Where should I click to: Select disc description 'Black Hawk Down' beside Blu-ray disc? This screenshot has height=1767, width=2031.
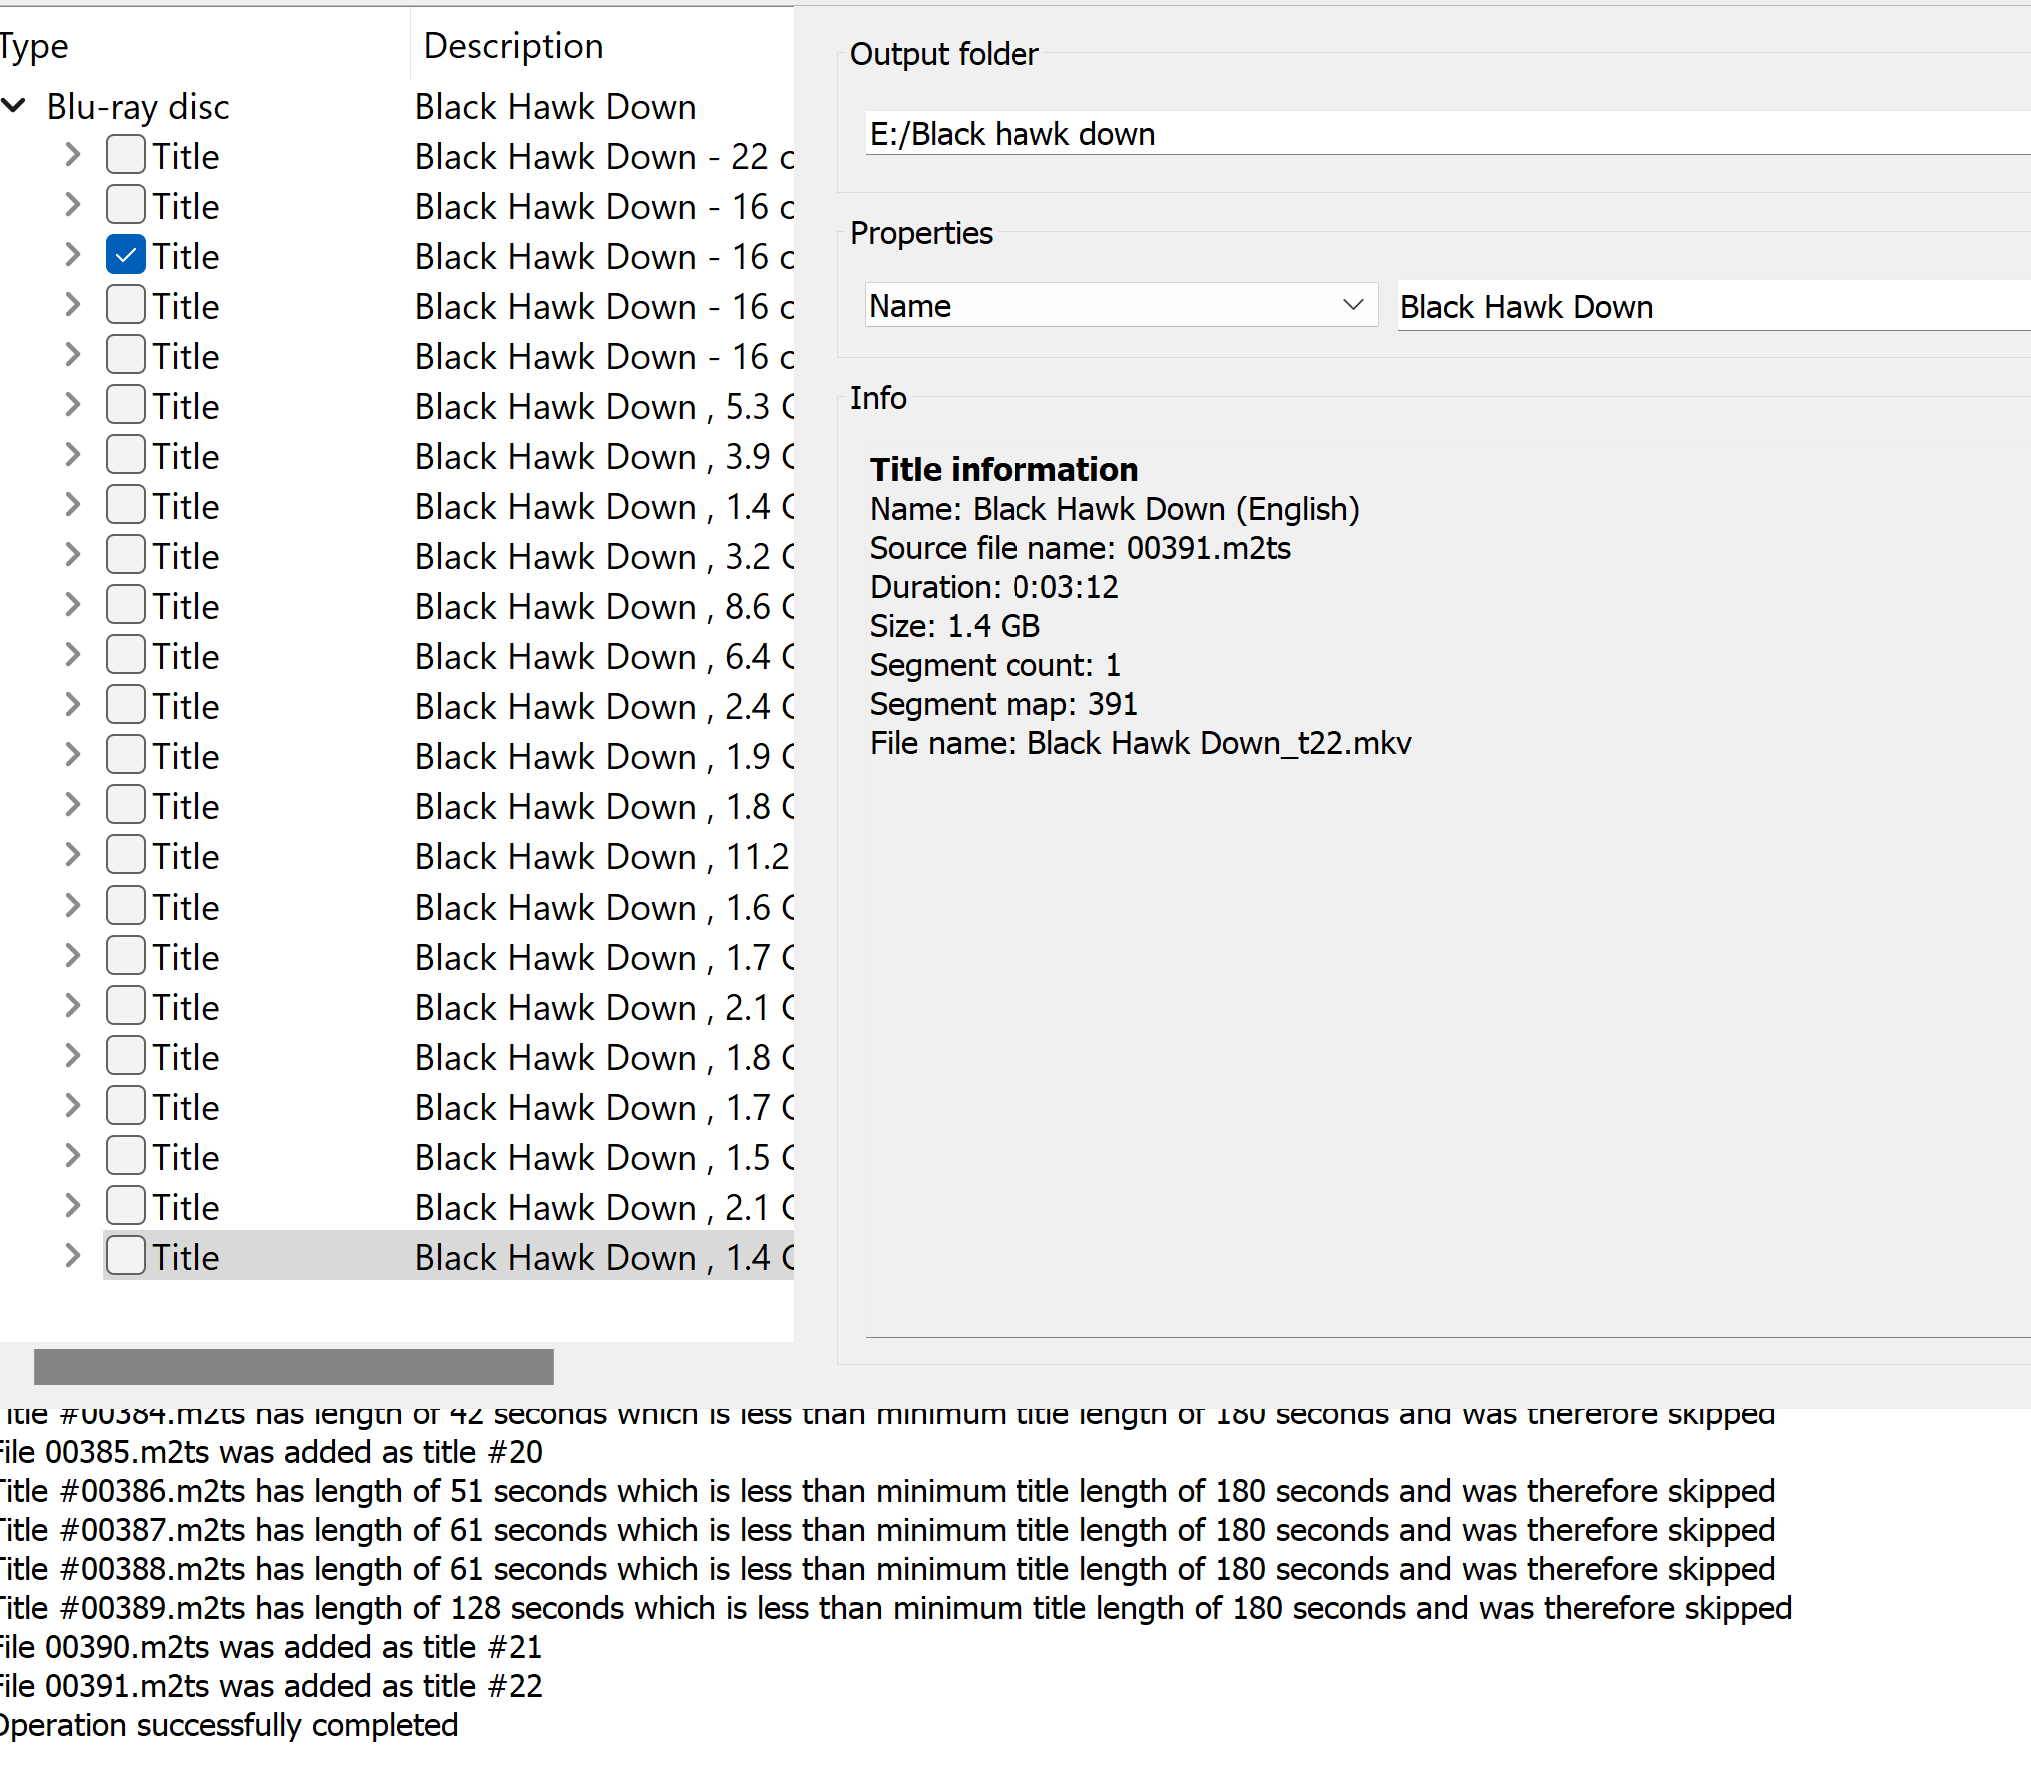(x=555, y=107)
